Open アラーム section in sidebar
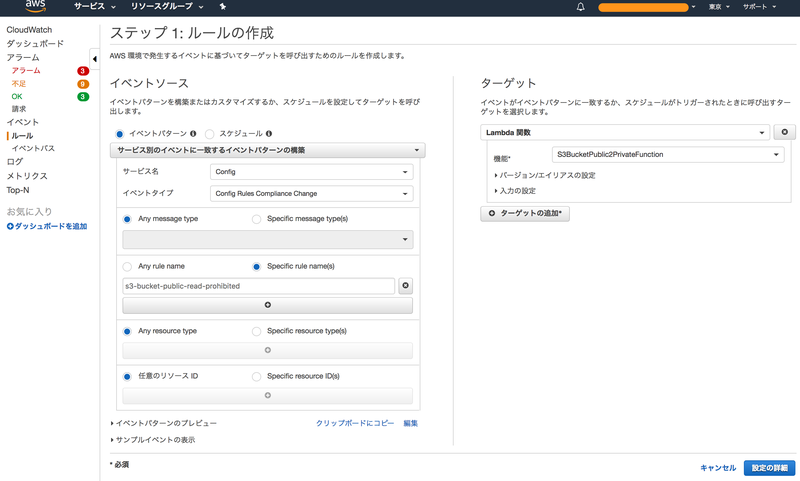The width and height of the screenshot is (800, 481). 23,58
